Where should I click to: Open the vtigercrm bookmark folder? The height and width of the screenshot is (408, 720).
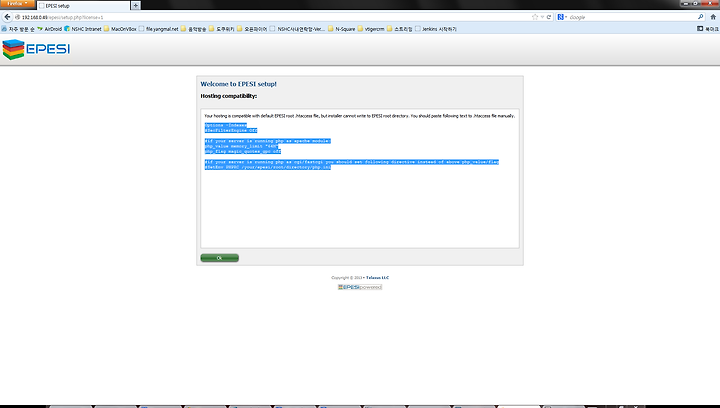(371, 29)
